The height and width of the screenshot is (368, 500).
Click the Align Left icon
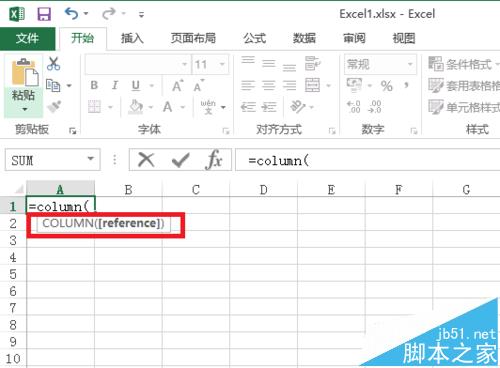(248, 85)
